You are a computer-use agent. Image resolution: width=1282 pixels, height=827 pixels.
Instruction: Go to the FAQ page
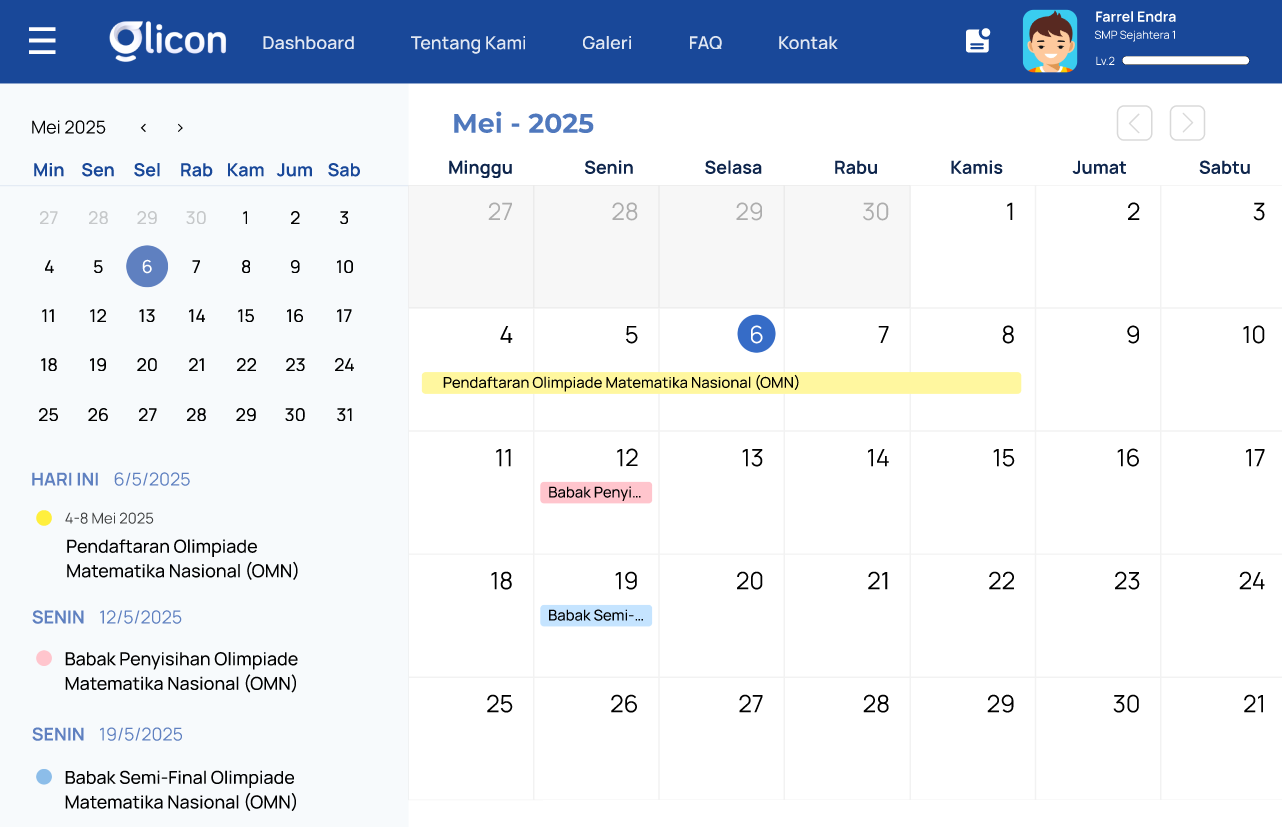pos(705,43)
